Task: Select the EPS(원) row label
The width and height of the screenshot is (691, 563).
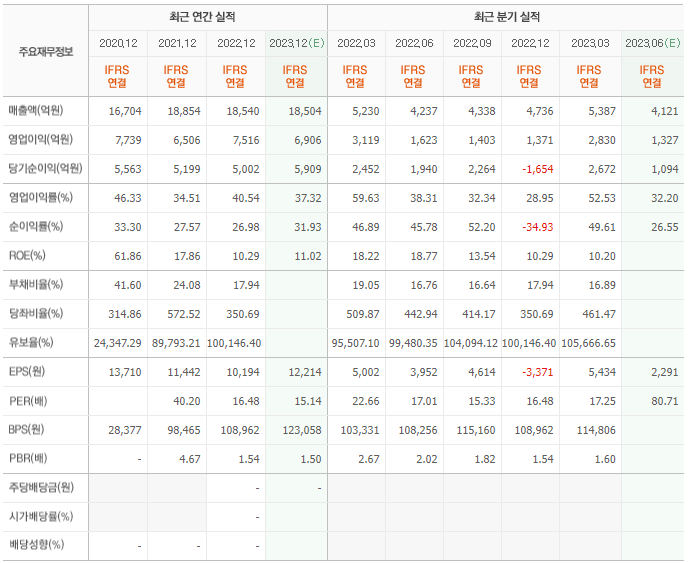Action: (27, 371)
